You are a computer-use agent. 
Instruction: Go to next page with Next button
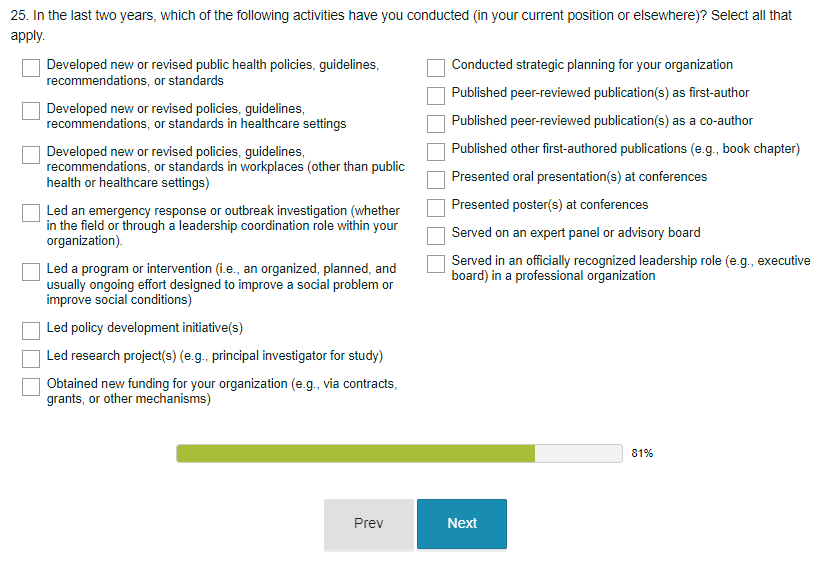point(462,524)
